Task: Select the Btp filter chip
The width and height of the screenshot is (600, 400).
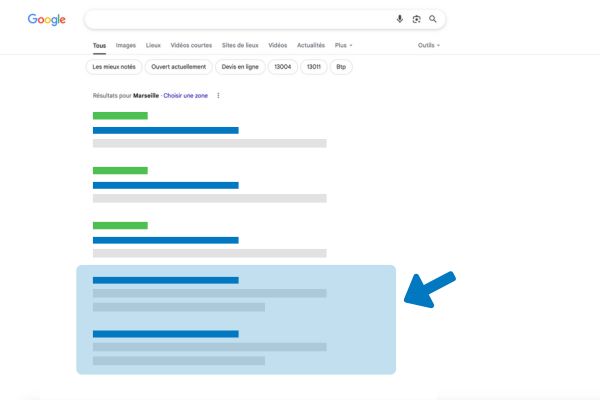Action: coord(341,67)
